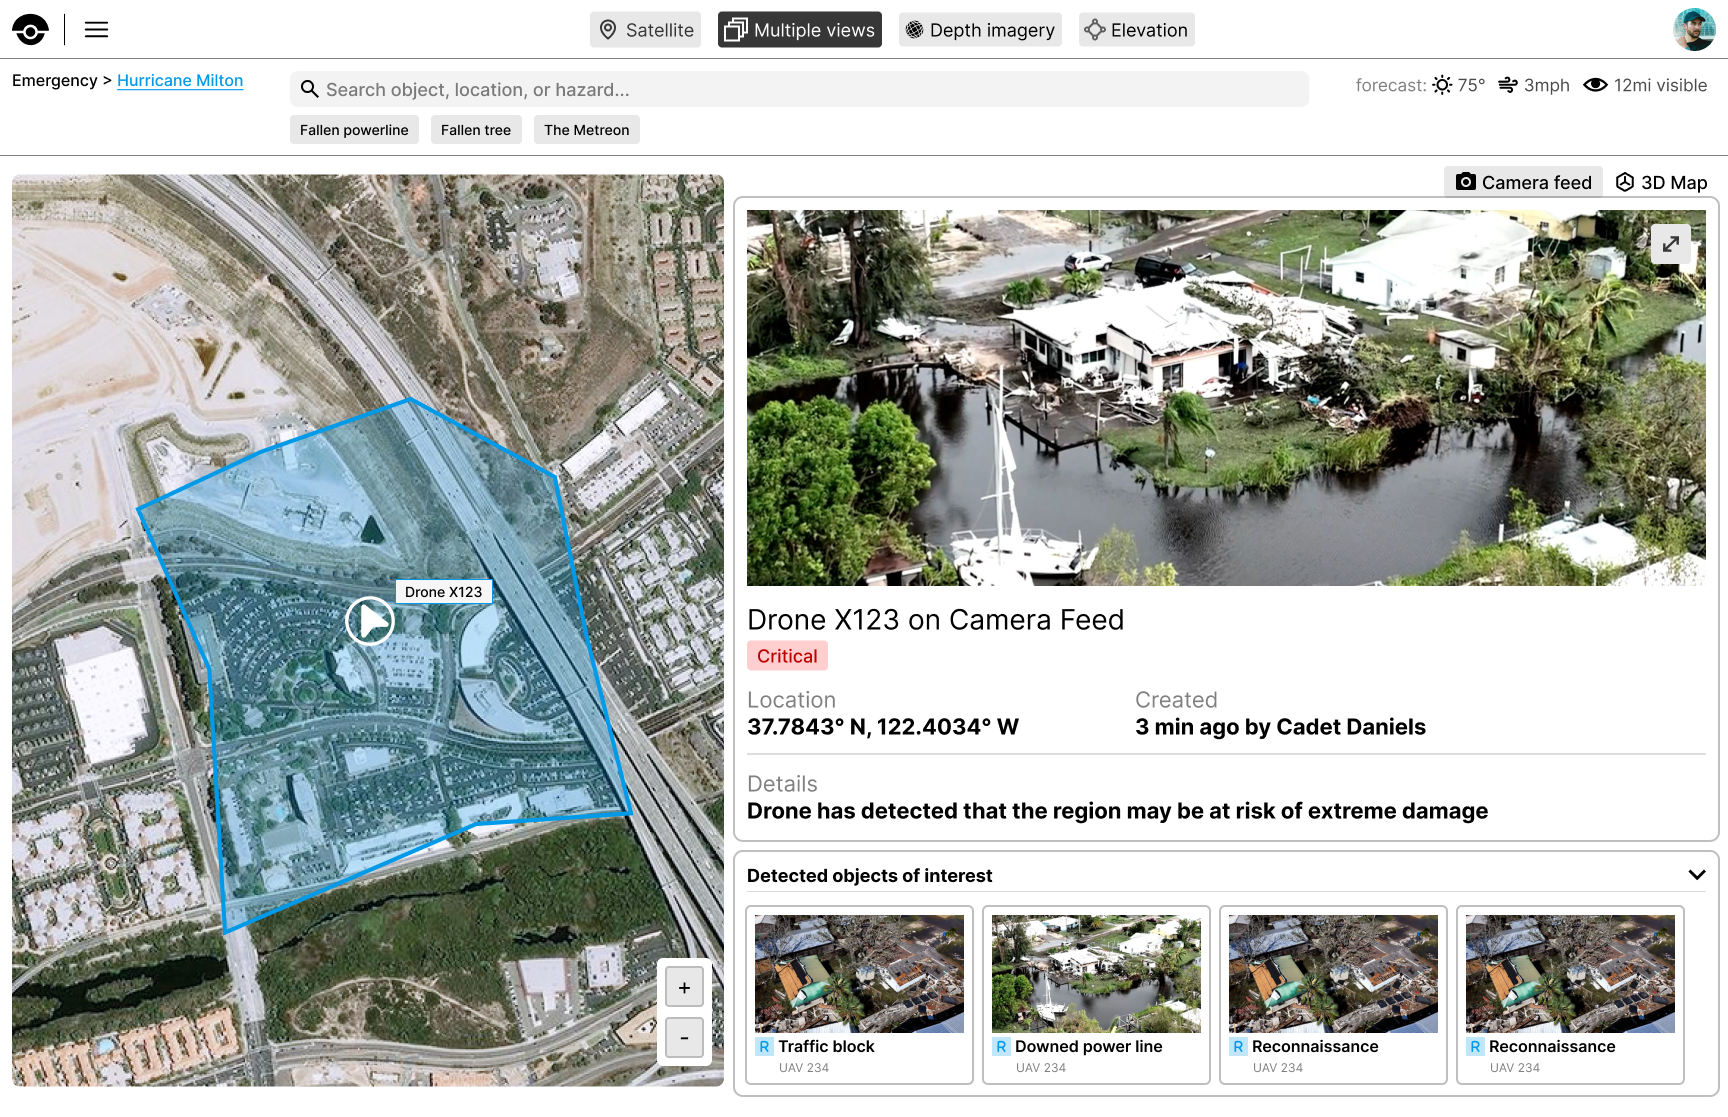Open the Hurricane Milton breadcrumb link
The image size is (1728, 1117).
tap(180, 81)
